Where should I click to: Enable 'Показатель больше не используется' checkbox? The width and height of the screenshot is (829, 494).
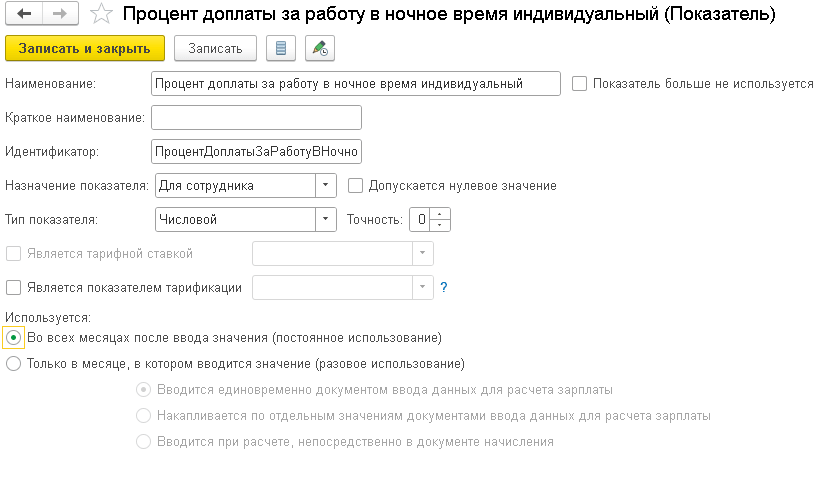[579, 84]
